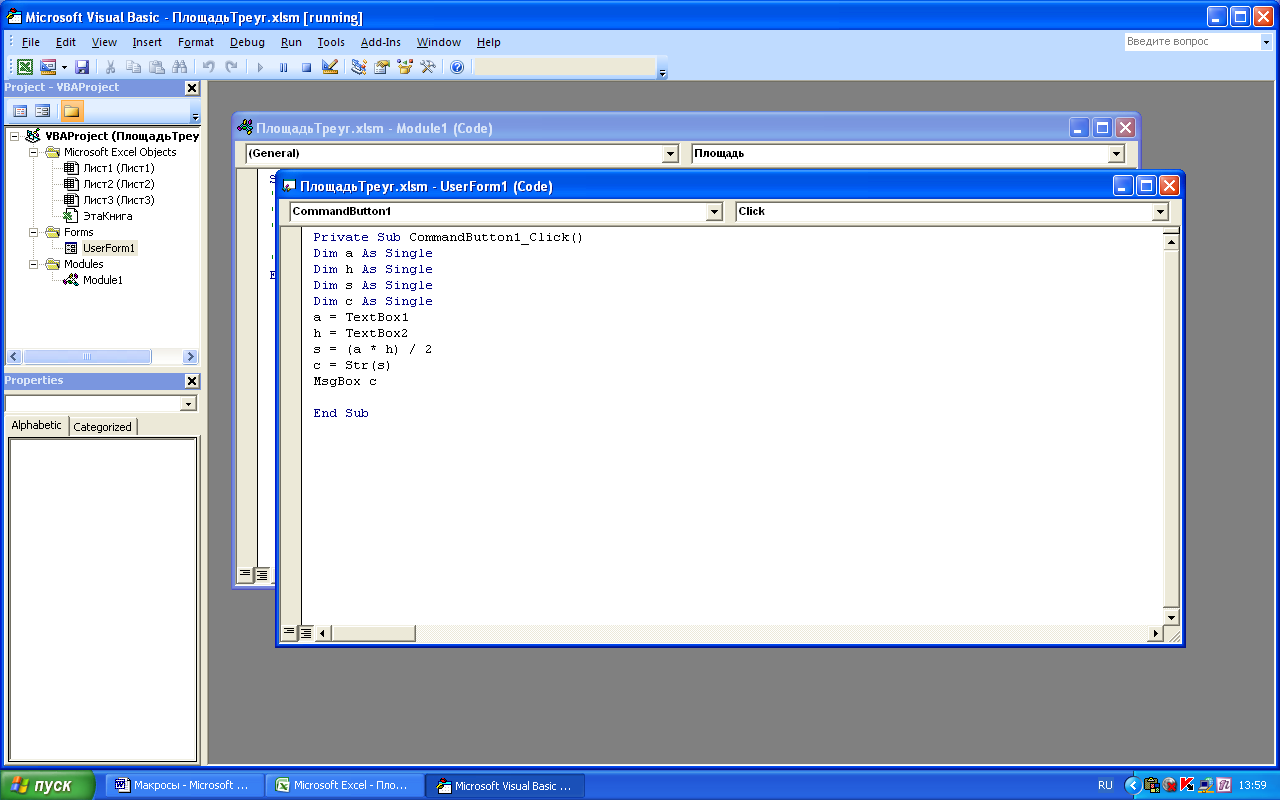Open Properties Window from the toolbar icon
The height and width of the screenshot is (800, 1280).
pos(382,67)
